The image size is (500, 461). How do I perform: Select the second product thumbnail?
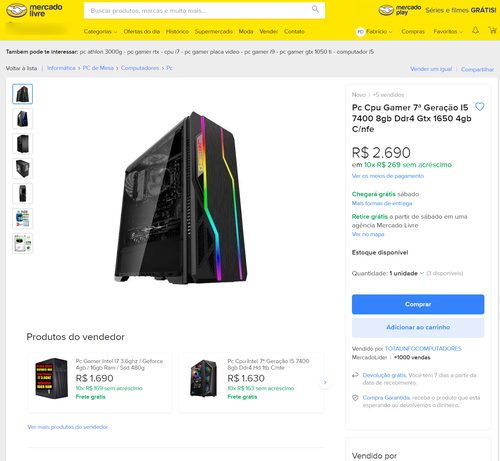pyautogui.click(x=23, y=119)
